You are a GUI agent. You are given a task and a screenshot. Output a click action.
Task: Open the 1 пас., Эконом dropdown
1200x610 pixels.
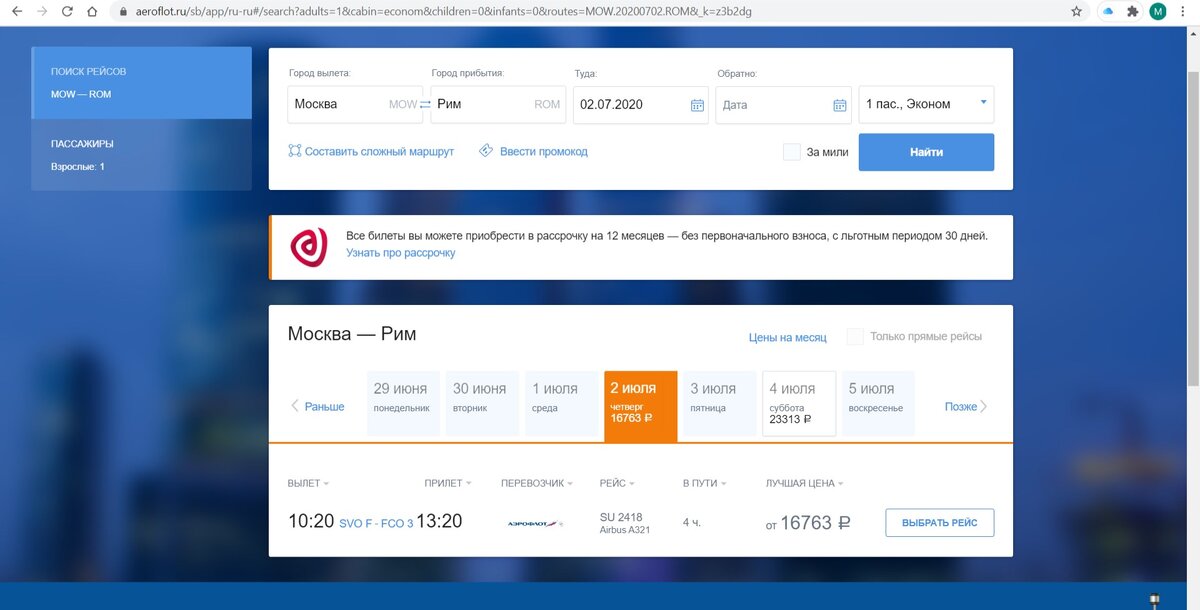(927, 104)
